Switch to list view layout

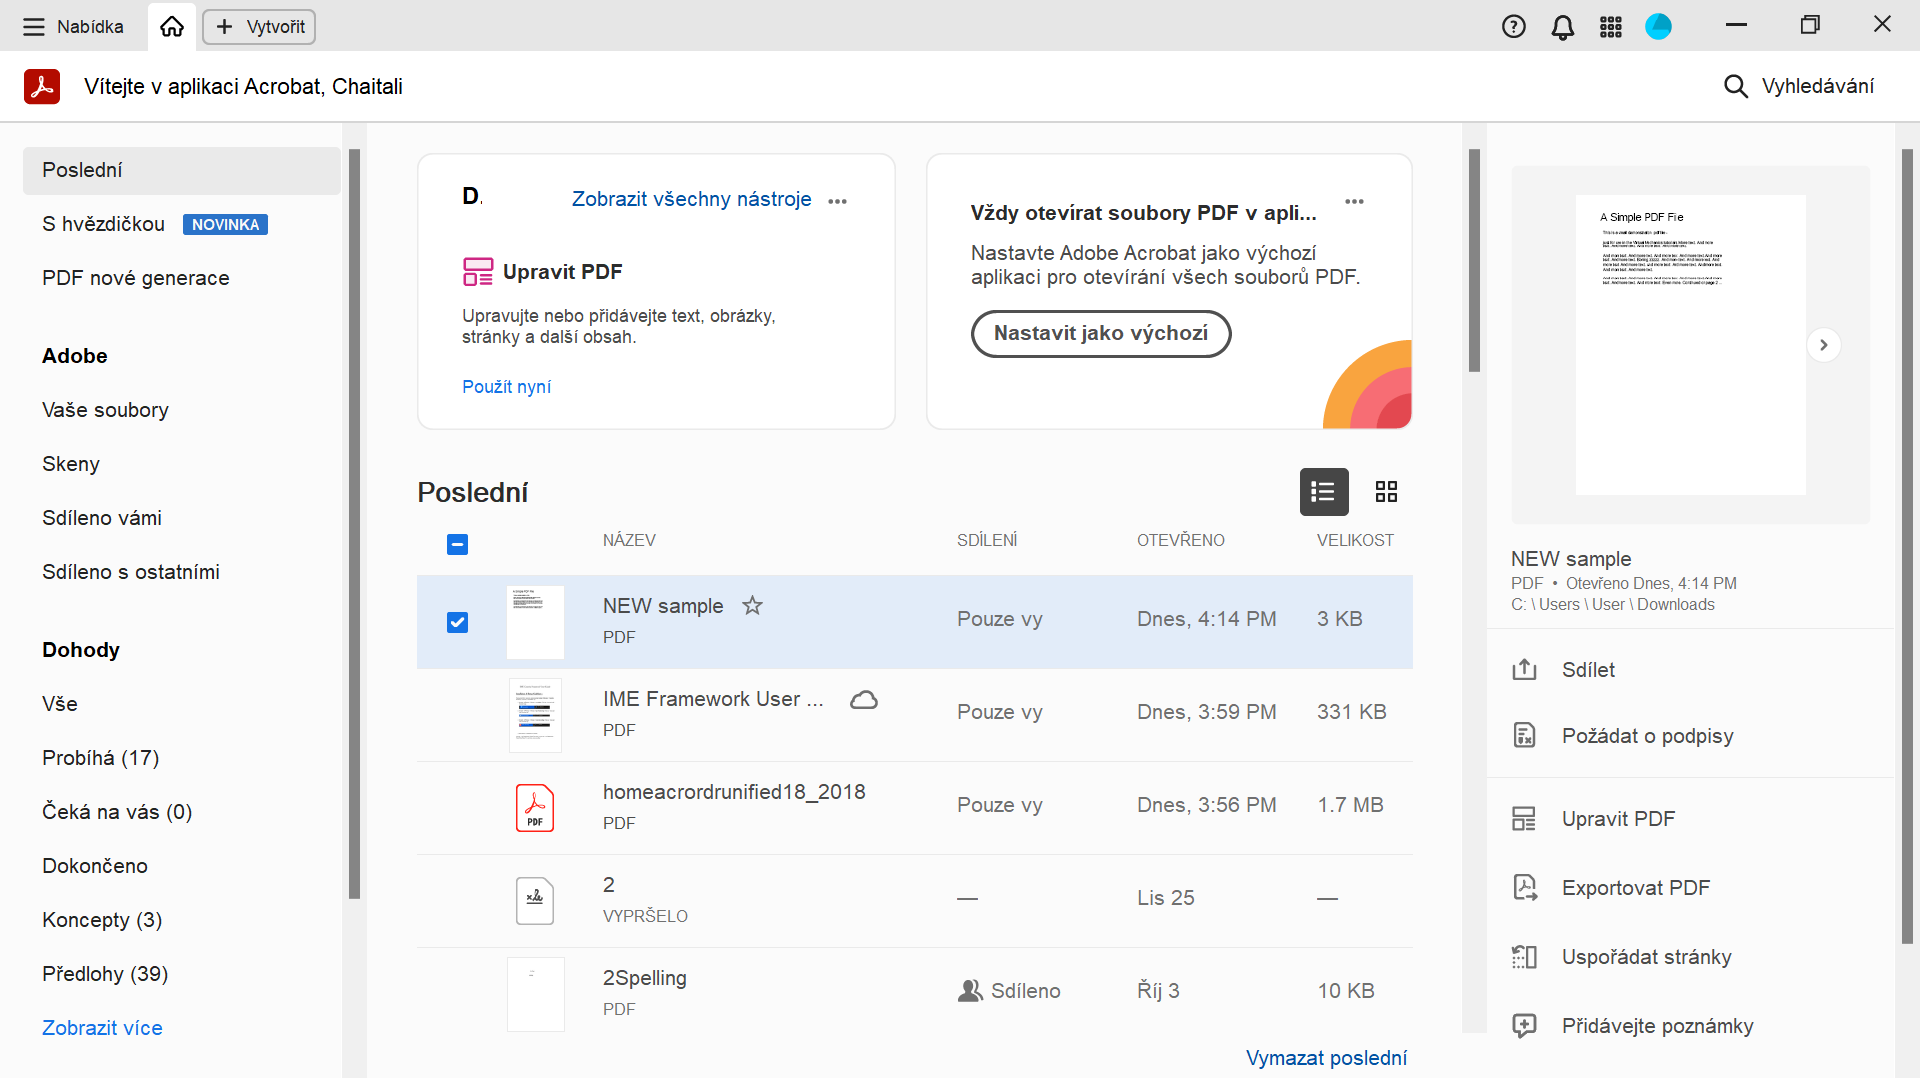pos(1323,491)
